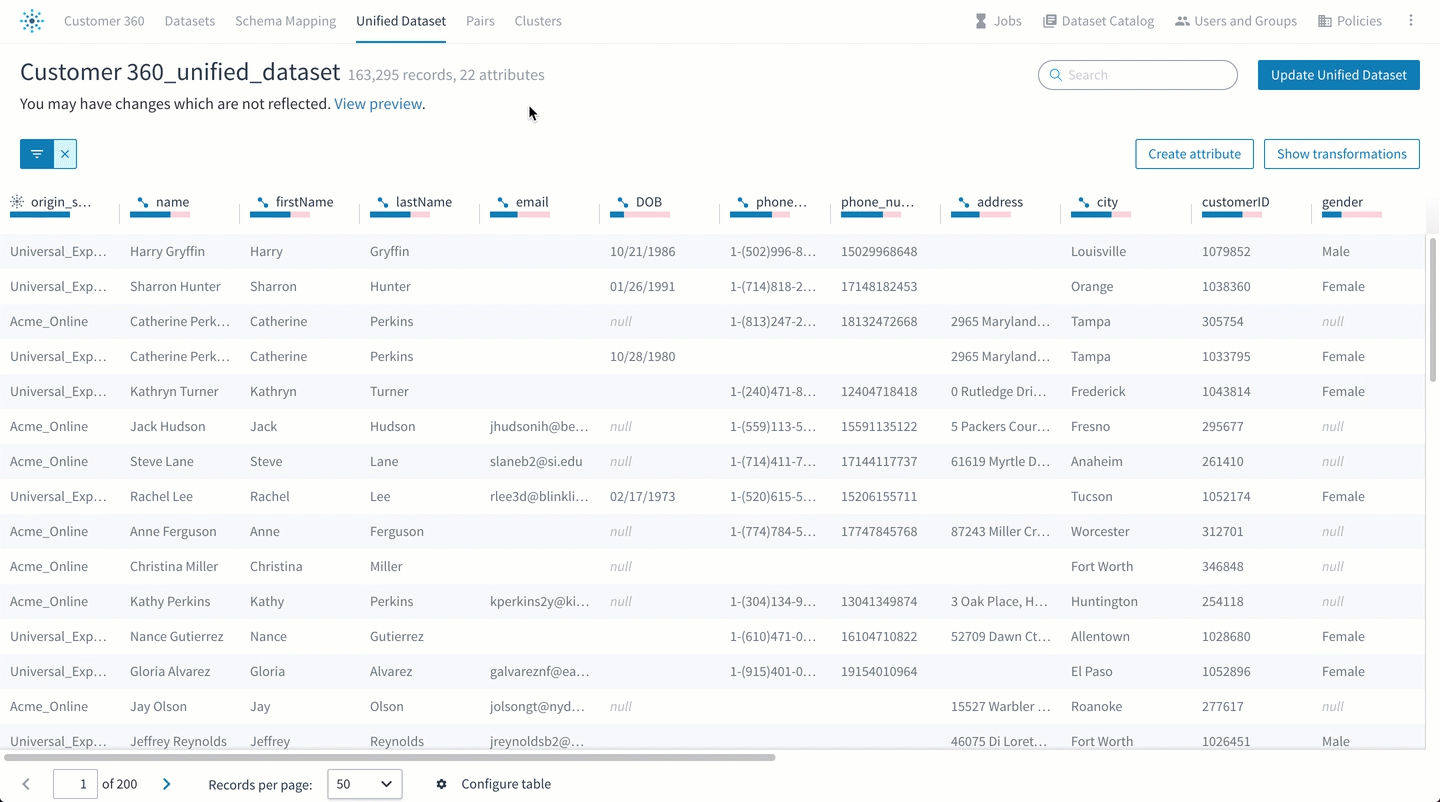Screen dimensions: 1440x802
Task: Click the mapping icon beside lastName column
Action: (x=383, y=202)
